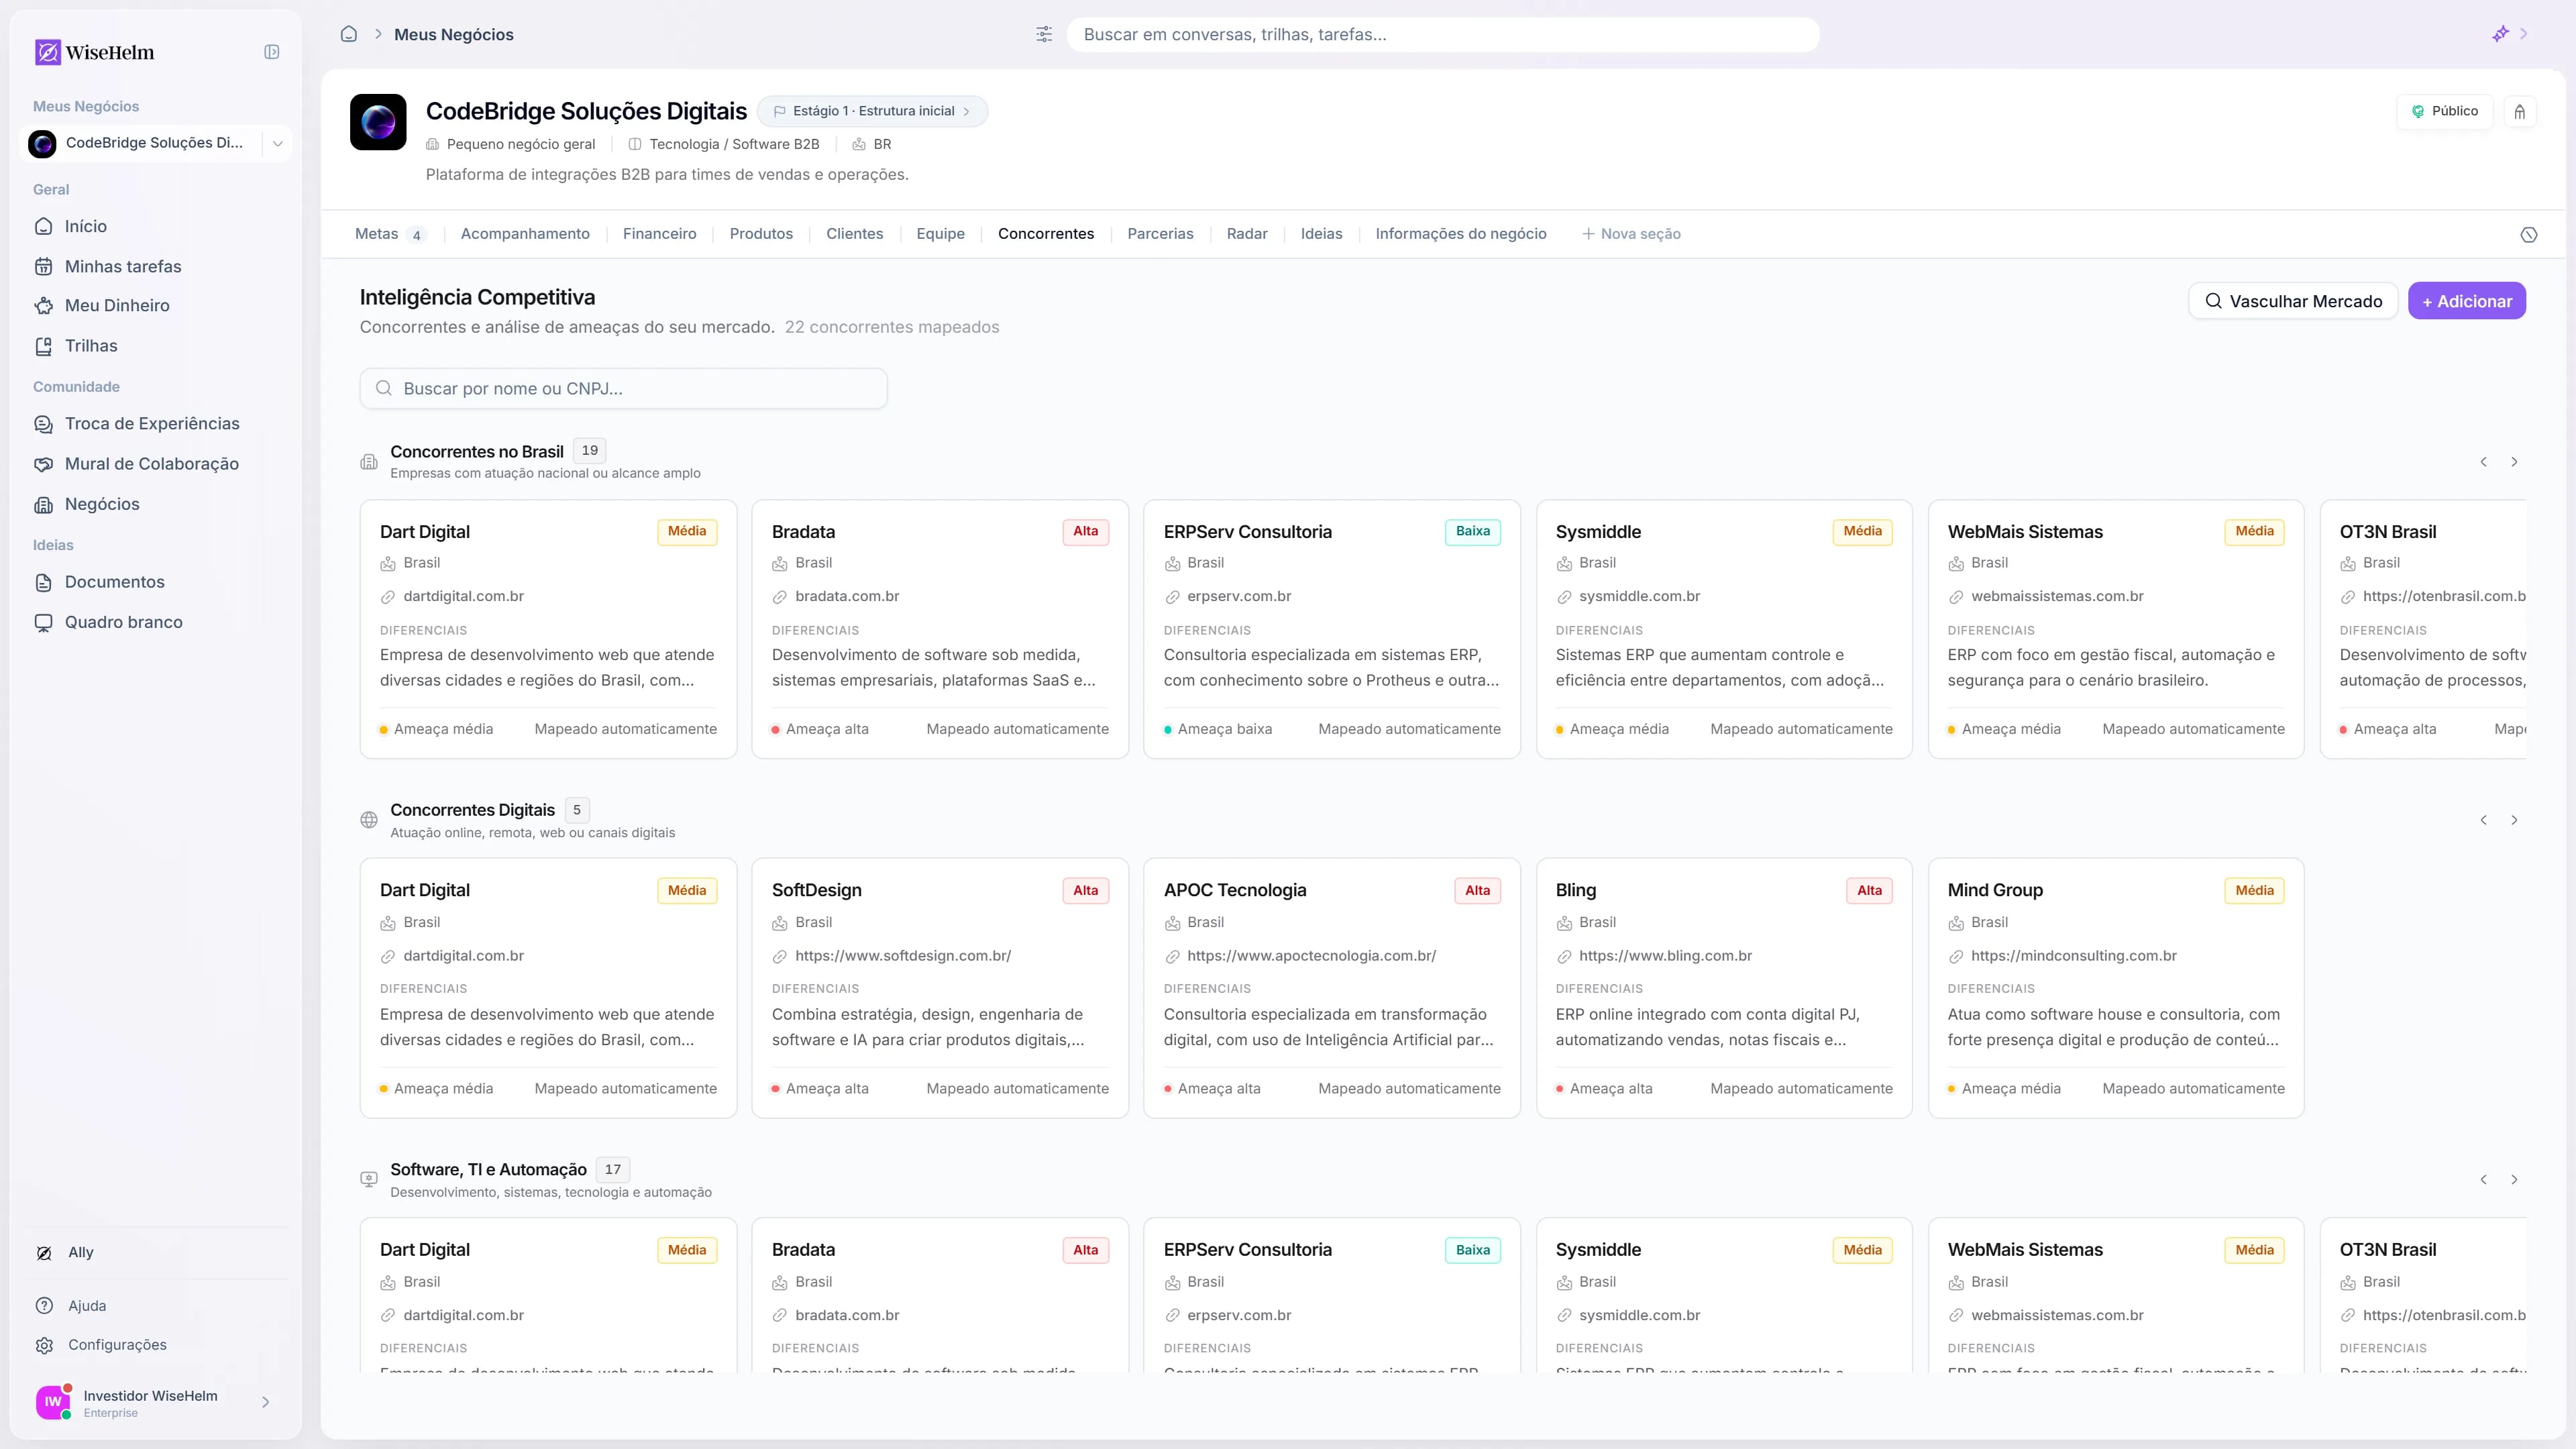
Task: Switch to Clientes tab
Action: tap(855, 234)
